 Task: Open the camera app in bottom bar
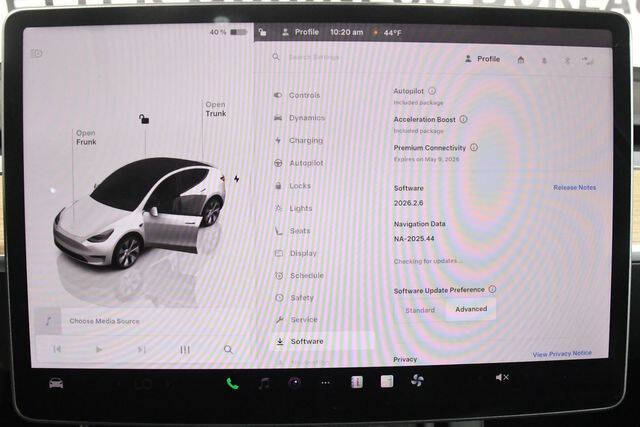click(x=295, y=383)
